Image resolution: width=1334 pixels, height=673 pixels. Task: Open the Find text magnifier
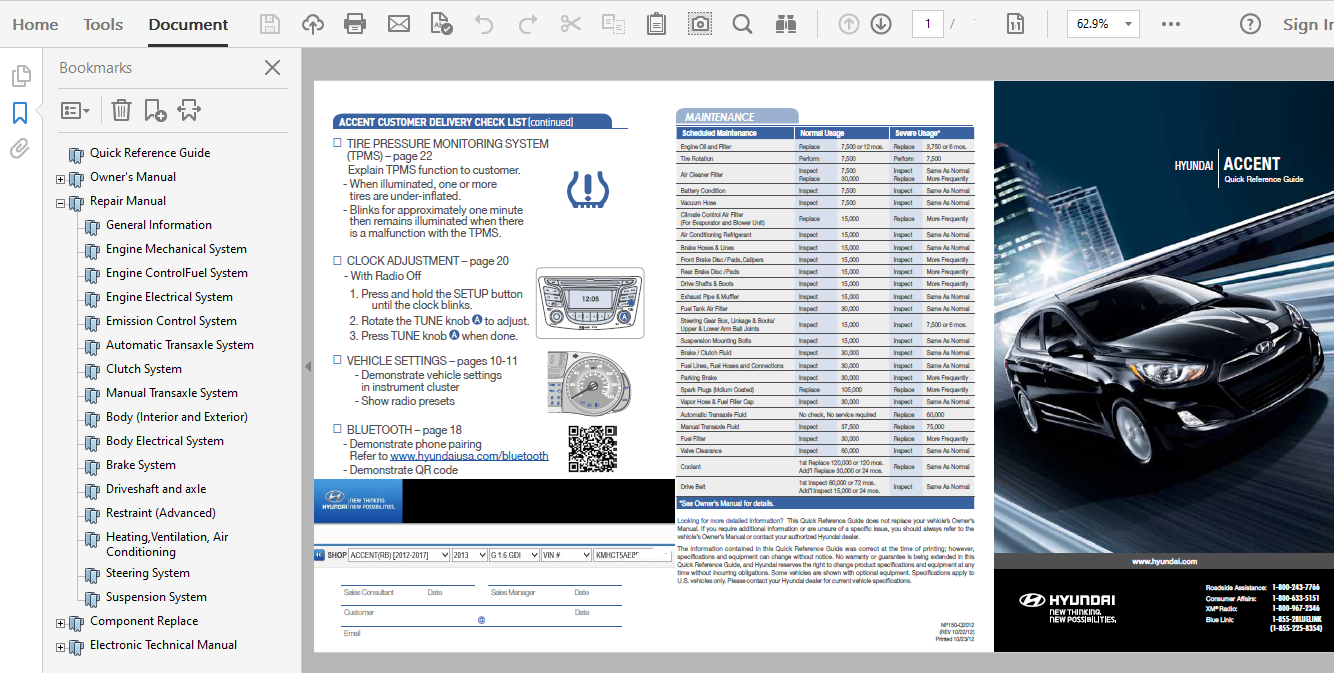tap(742, 24)
